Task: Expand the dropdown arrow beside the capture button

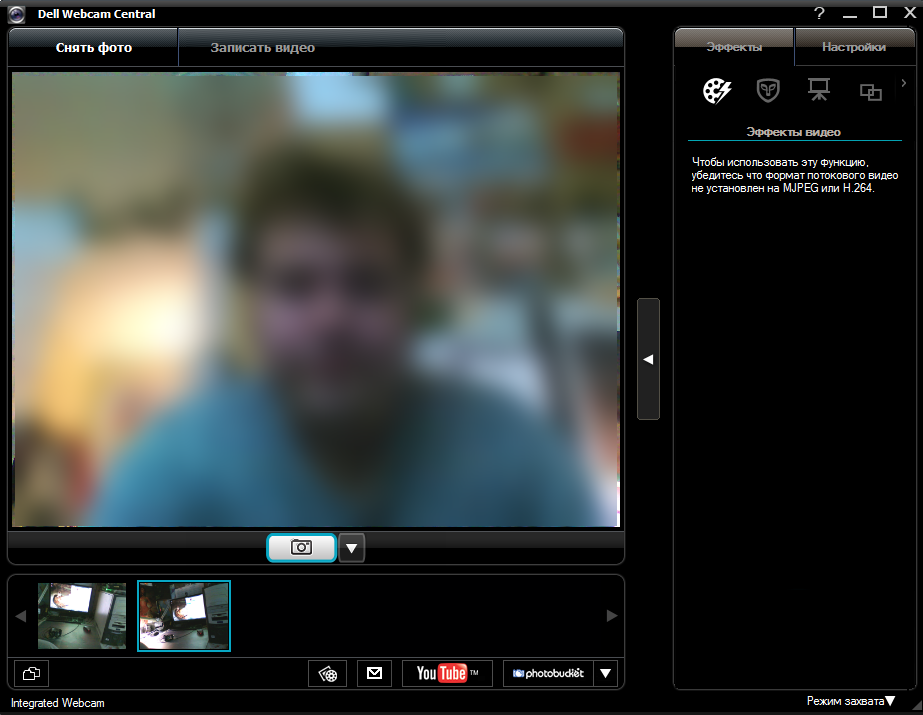Action: pyautogui.click(x=352, y=548)
